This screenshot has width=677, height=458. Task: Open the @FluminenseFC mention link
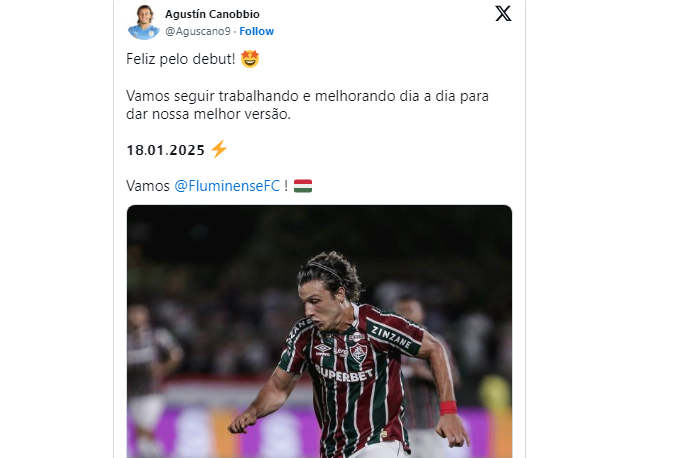point(227,186)
